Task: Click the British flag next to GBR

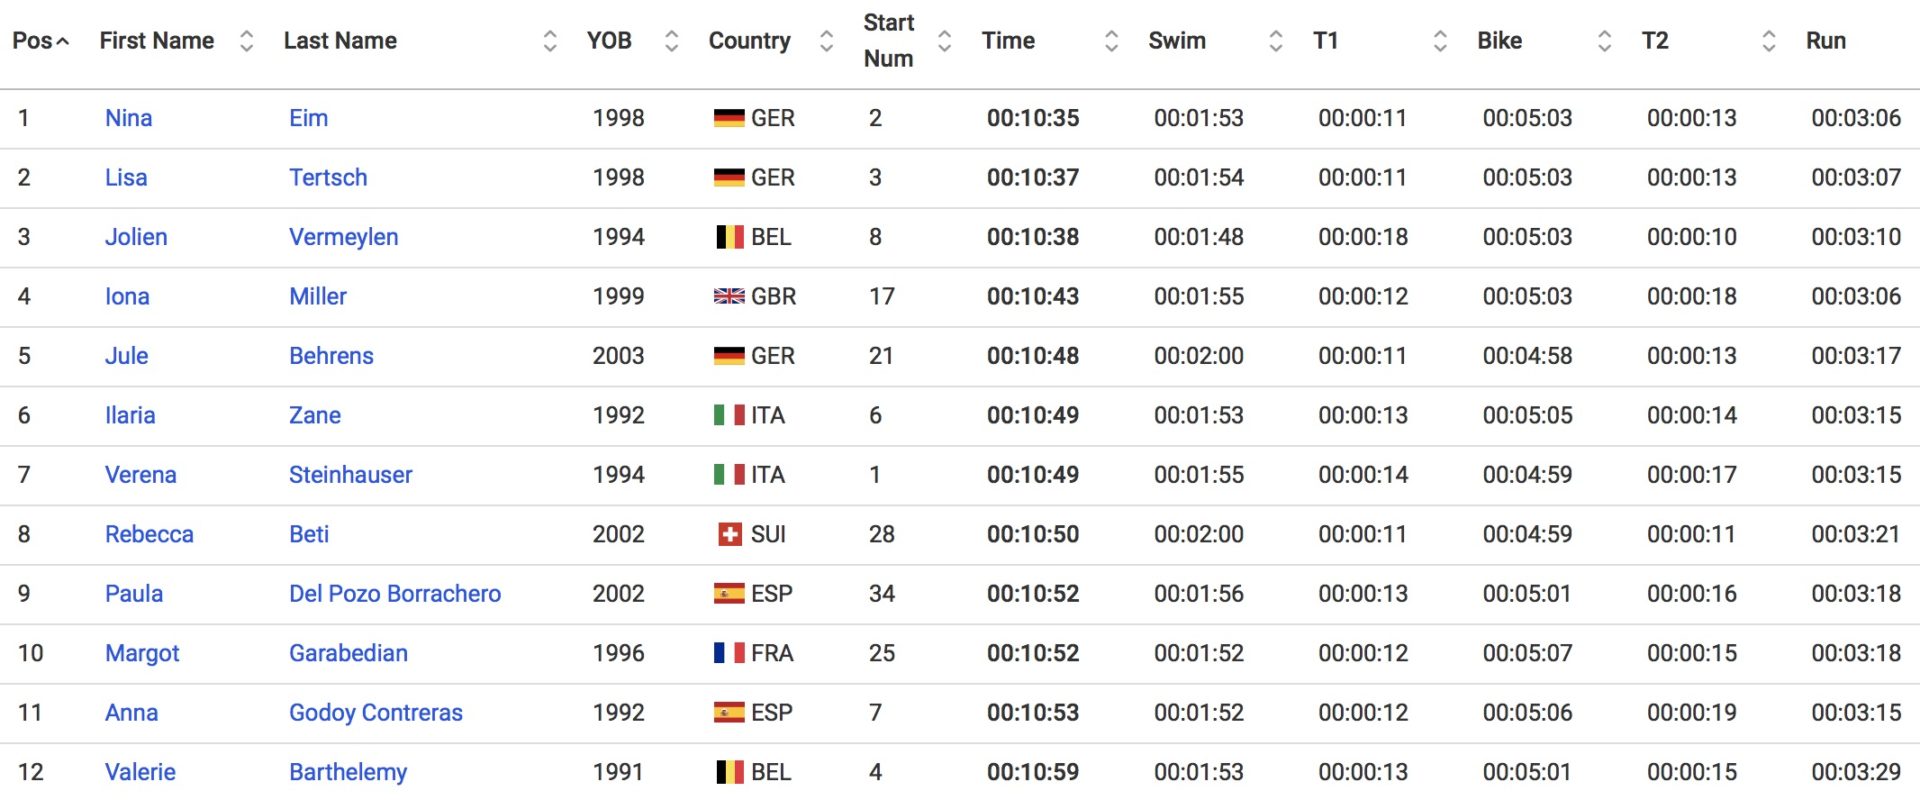Action: 729,297
